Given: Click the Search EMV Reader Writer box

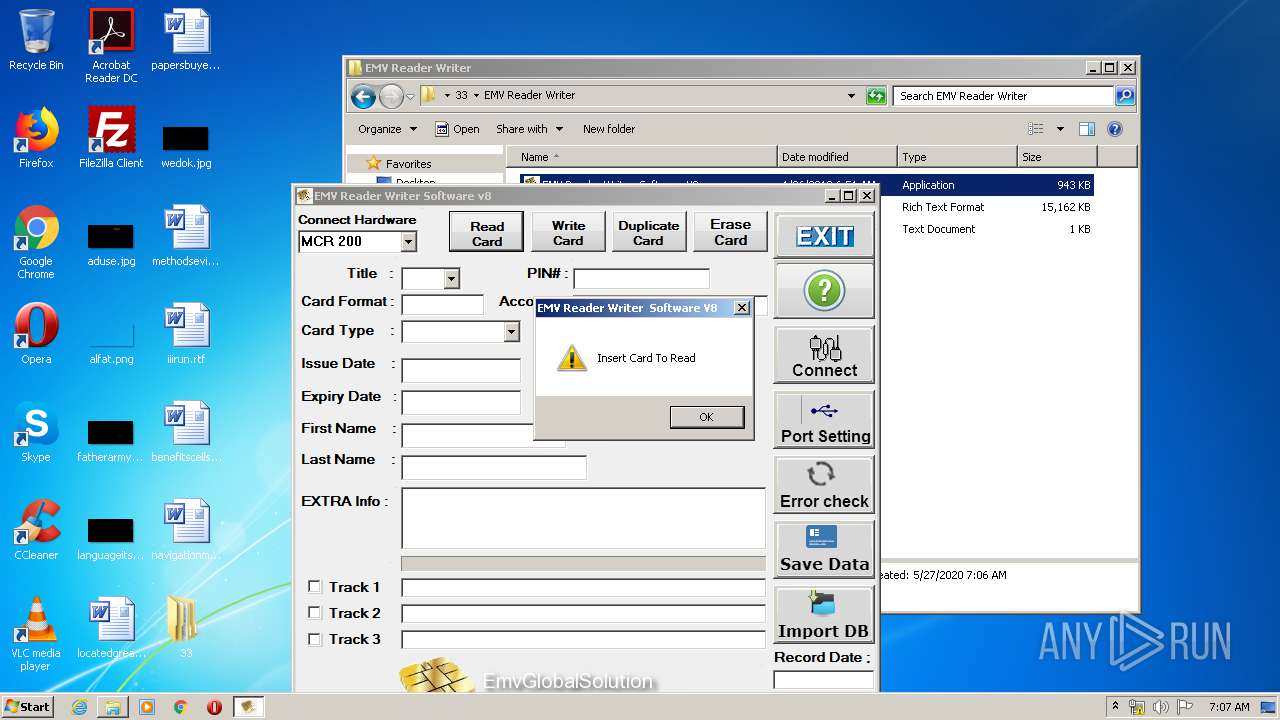Looking at the screenshot, I should coord(1003,96).
